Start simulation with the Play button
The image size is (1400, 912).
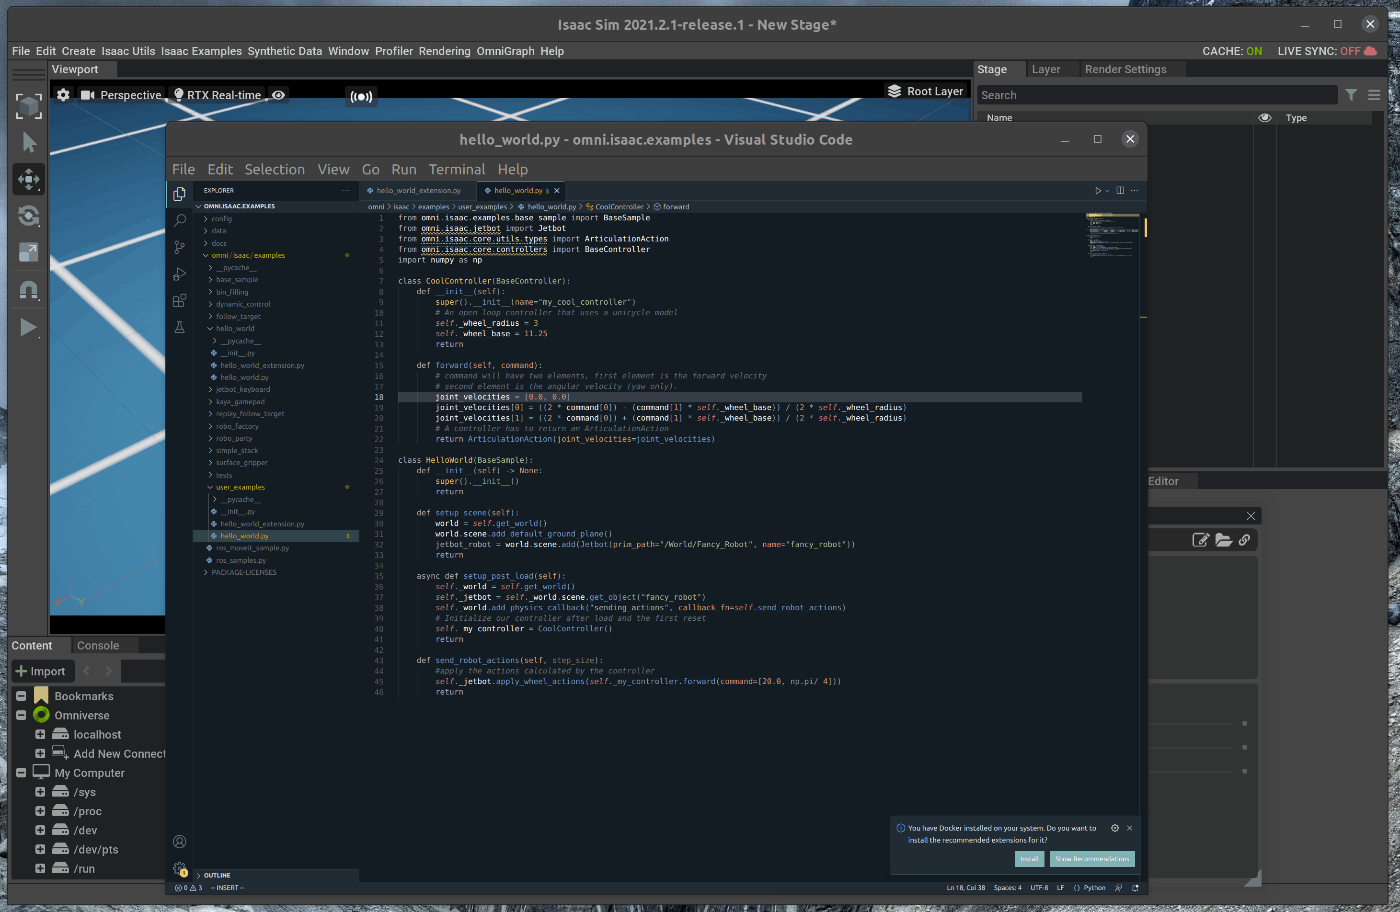(x=29, y=327)
